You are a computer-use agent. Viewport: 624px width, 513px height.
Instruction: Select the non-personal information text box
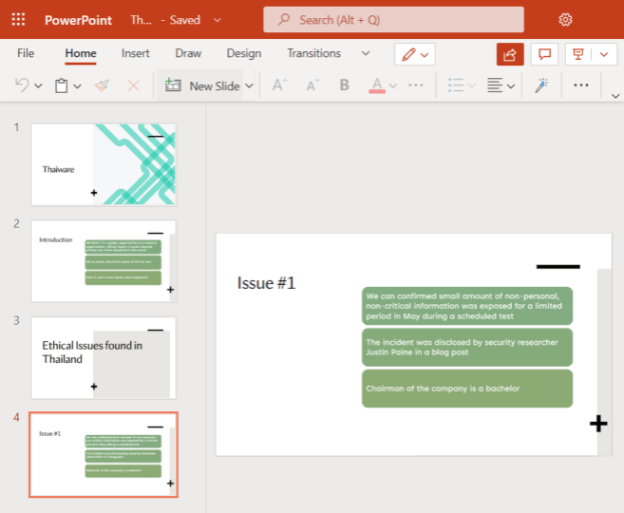coord(467,306)
